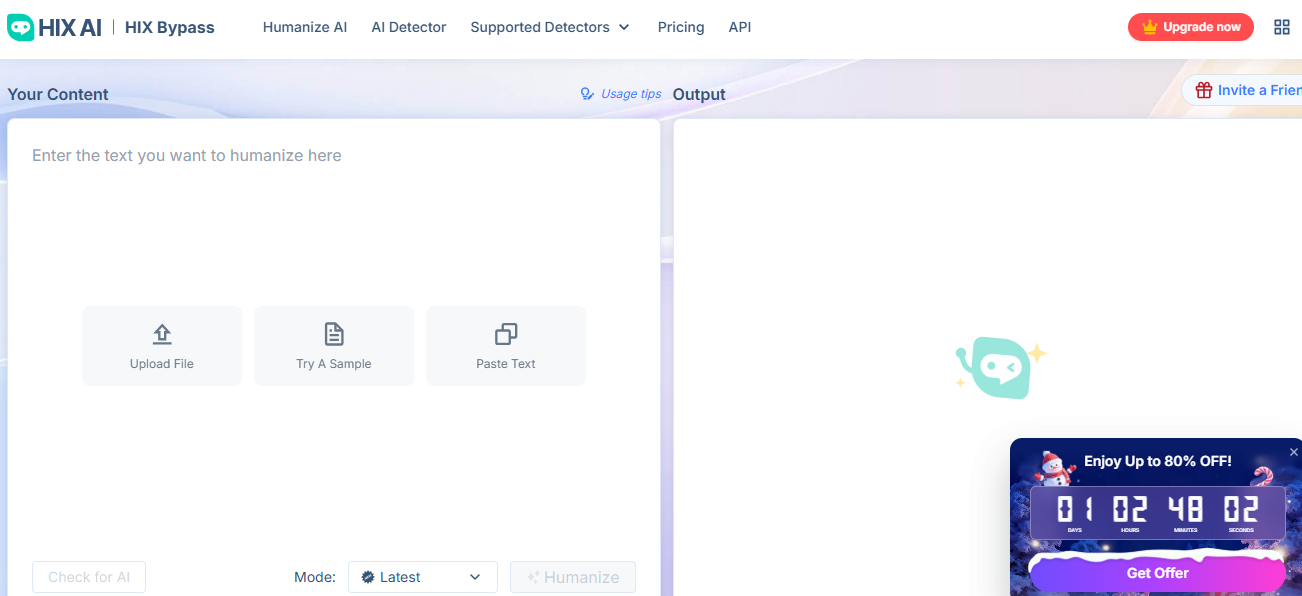Viewport: 1302px width, 596px height.
Task: Click the Output heading
Action: [x=699, y=94]
